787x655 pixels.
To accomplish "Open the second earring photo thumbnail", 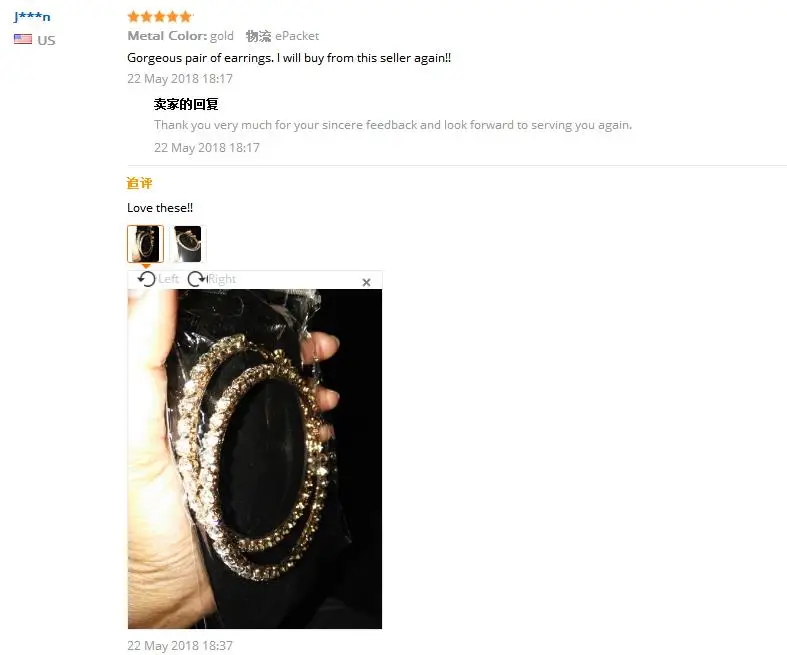I will coord(188,244).
